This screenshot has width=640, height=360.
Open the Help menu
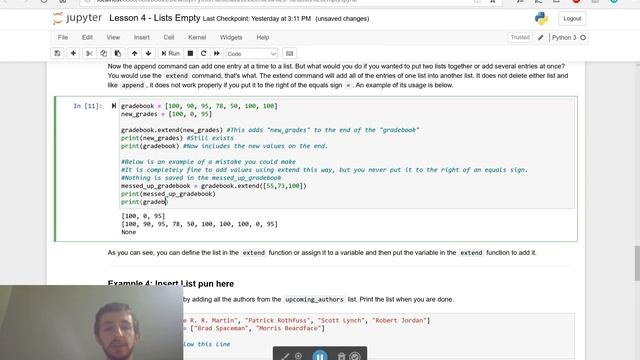[x=262, y=38]
